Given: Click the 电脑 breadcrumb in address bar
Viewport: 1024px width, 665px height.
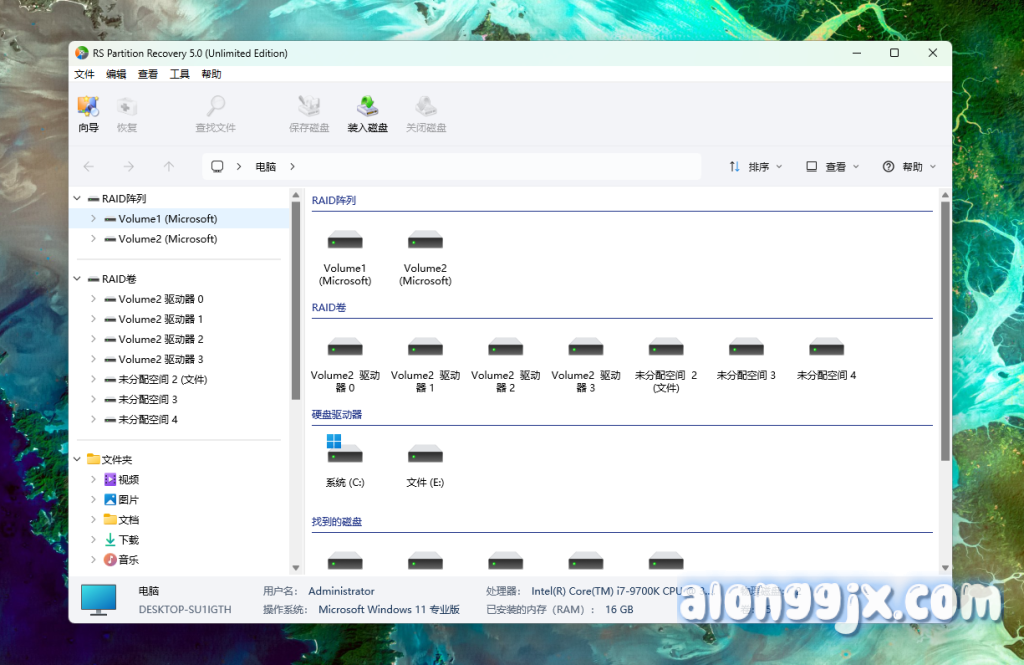Looking at the screenshot, I should point(265,167).
